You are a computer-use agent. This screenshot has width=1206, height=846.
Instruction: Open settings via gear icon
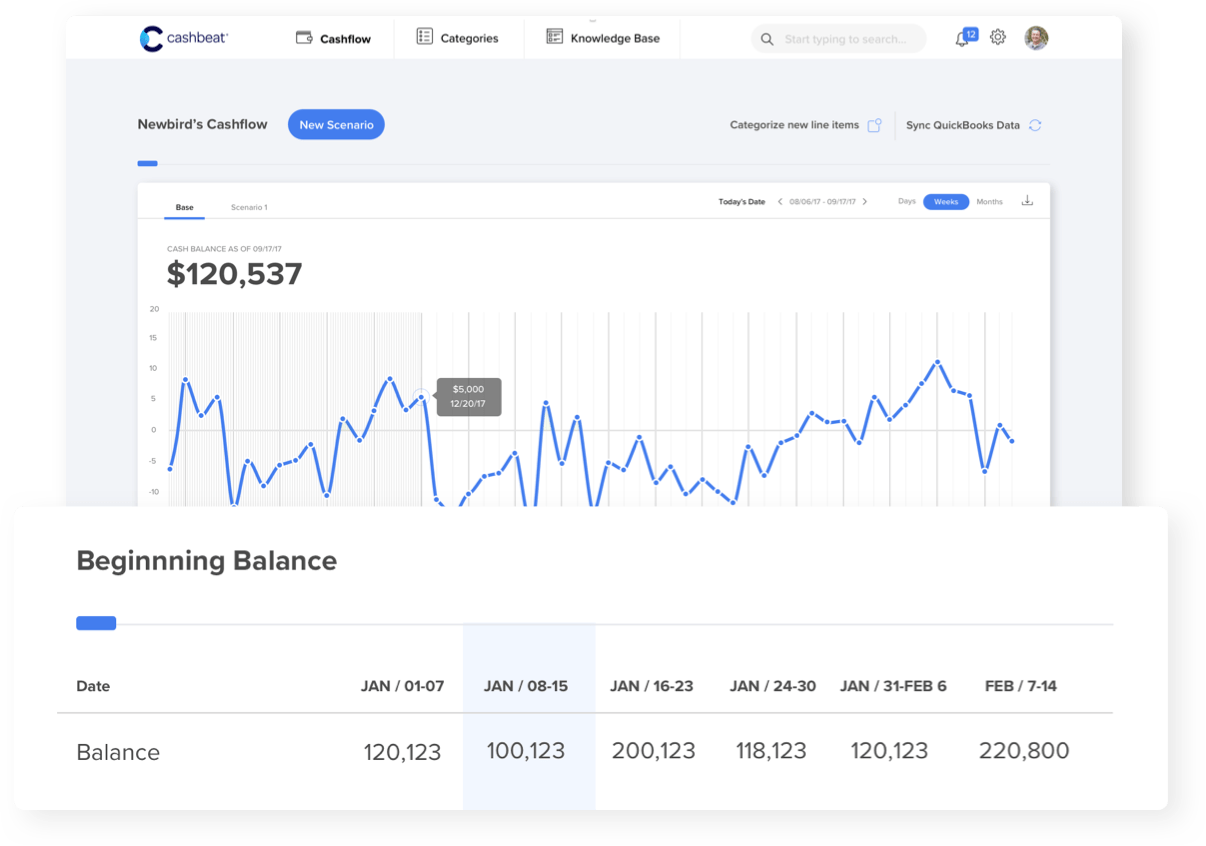coord(997,38)
